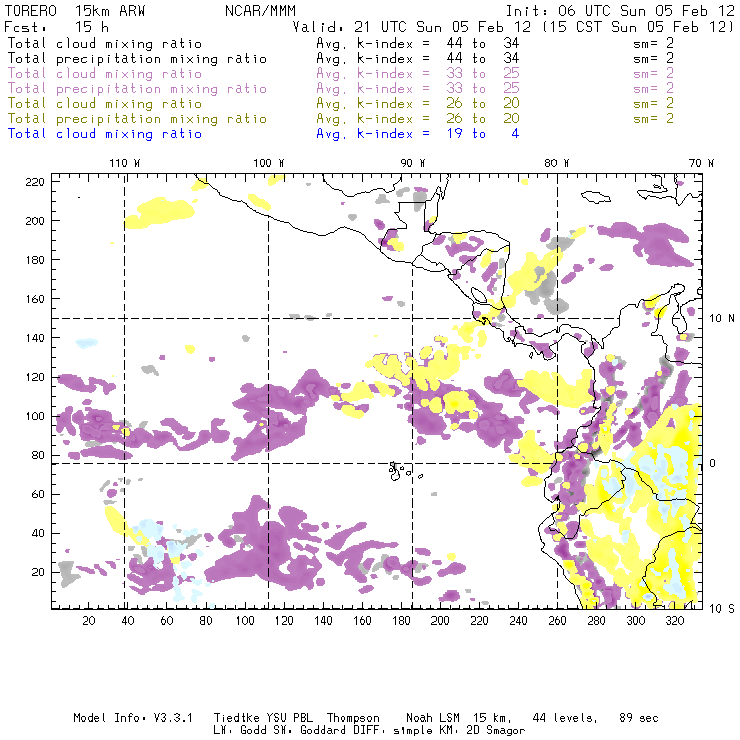Click "sm= 2" in the first black legend row

(x=654, y=43)
